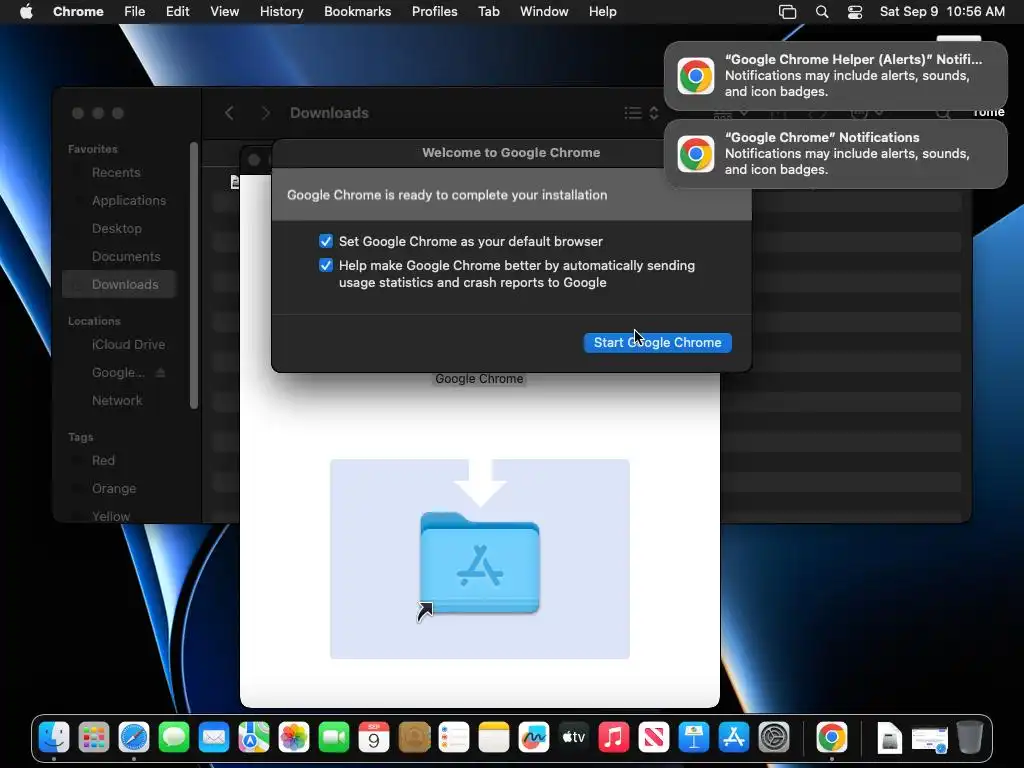This screenshot has height=768, width=1024.
Task: Click Start Google Chrome button
Action: tap(657, 343)
